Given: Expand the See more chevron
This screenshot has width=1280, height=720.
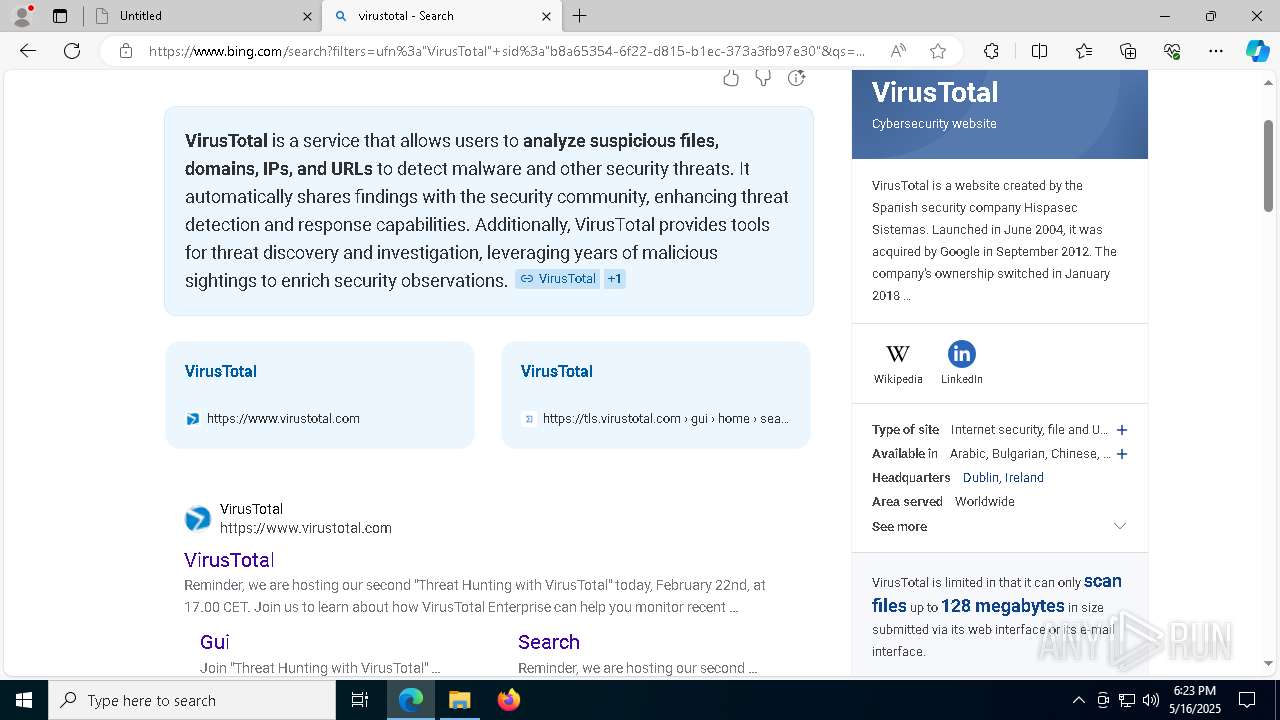Looking at the screenshot, I should 1120,526.
